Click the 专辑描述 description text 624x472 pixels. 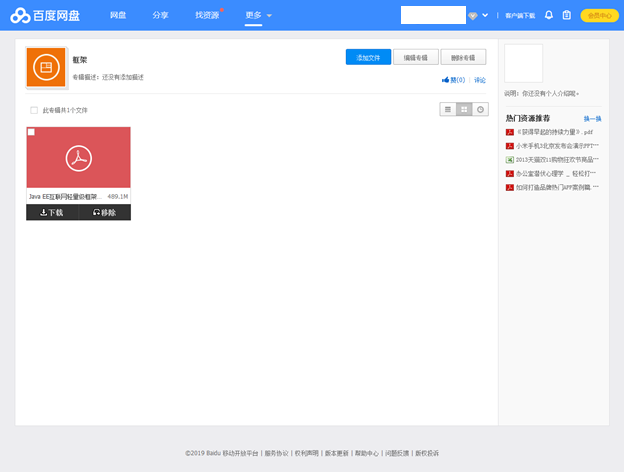[x=108, y=77]
